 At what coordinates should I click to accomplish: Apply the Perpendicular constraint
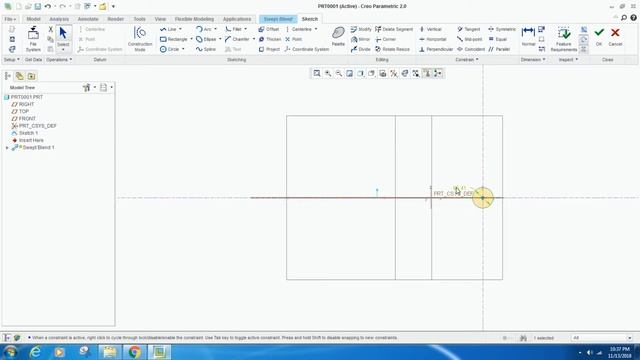coord(436,49)
